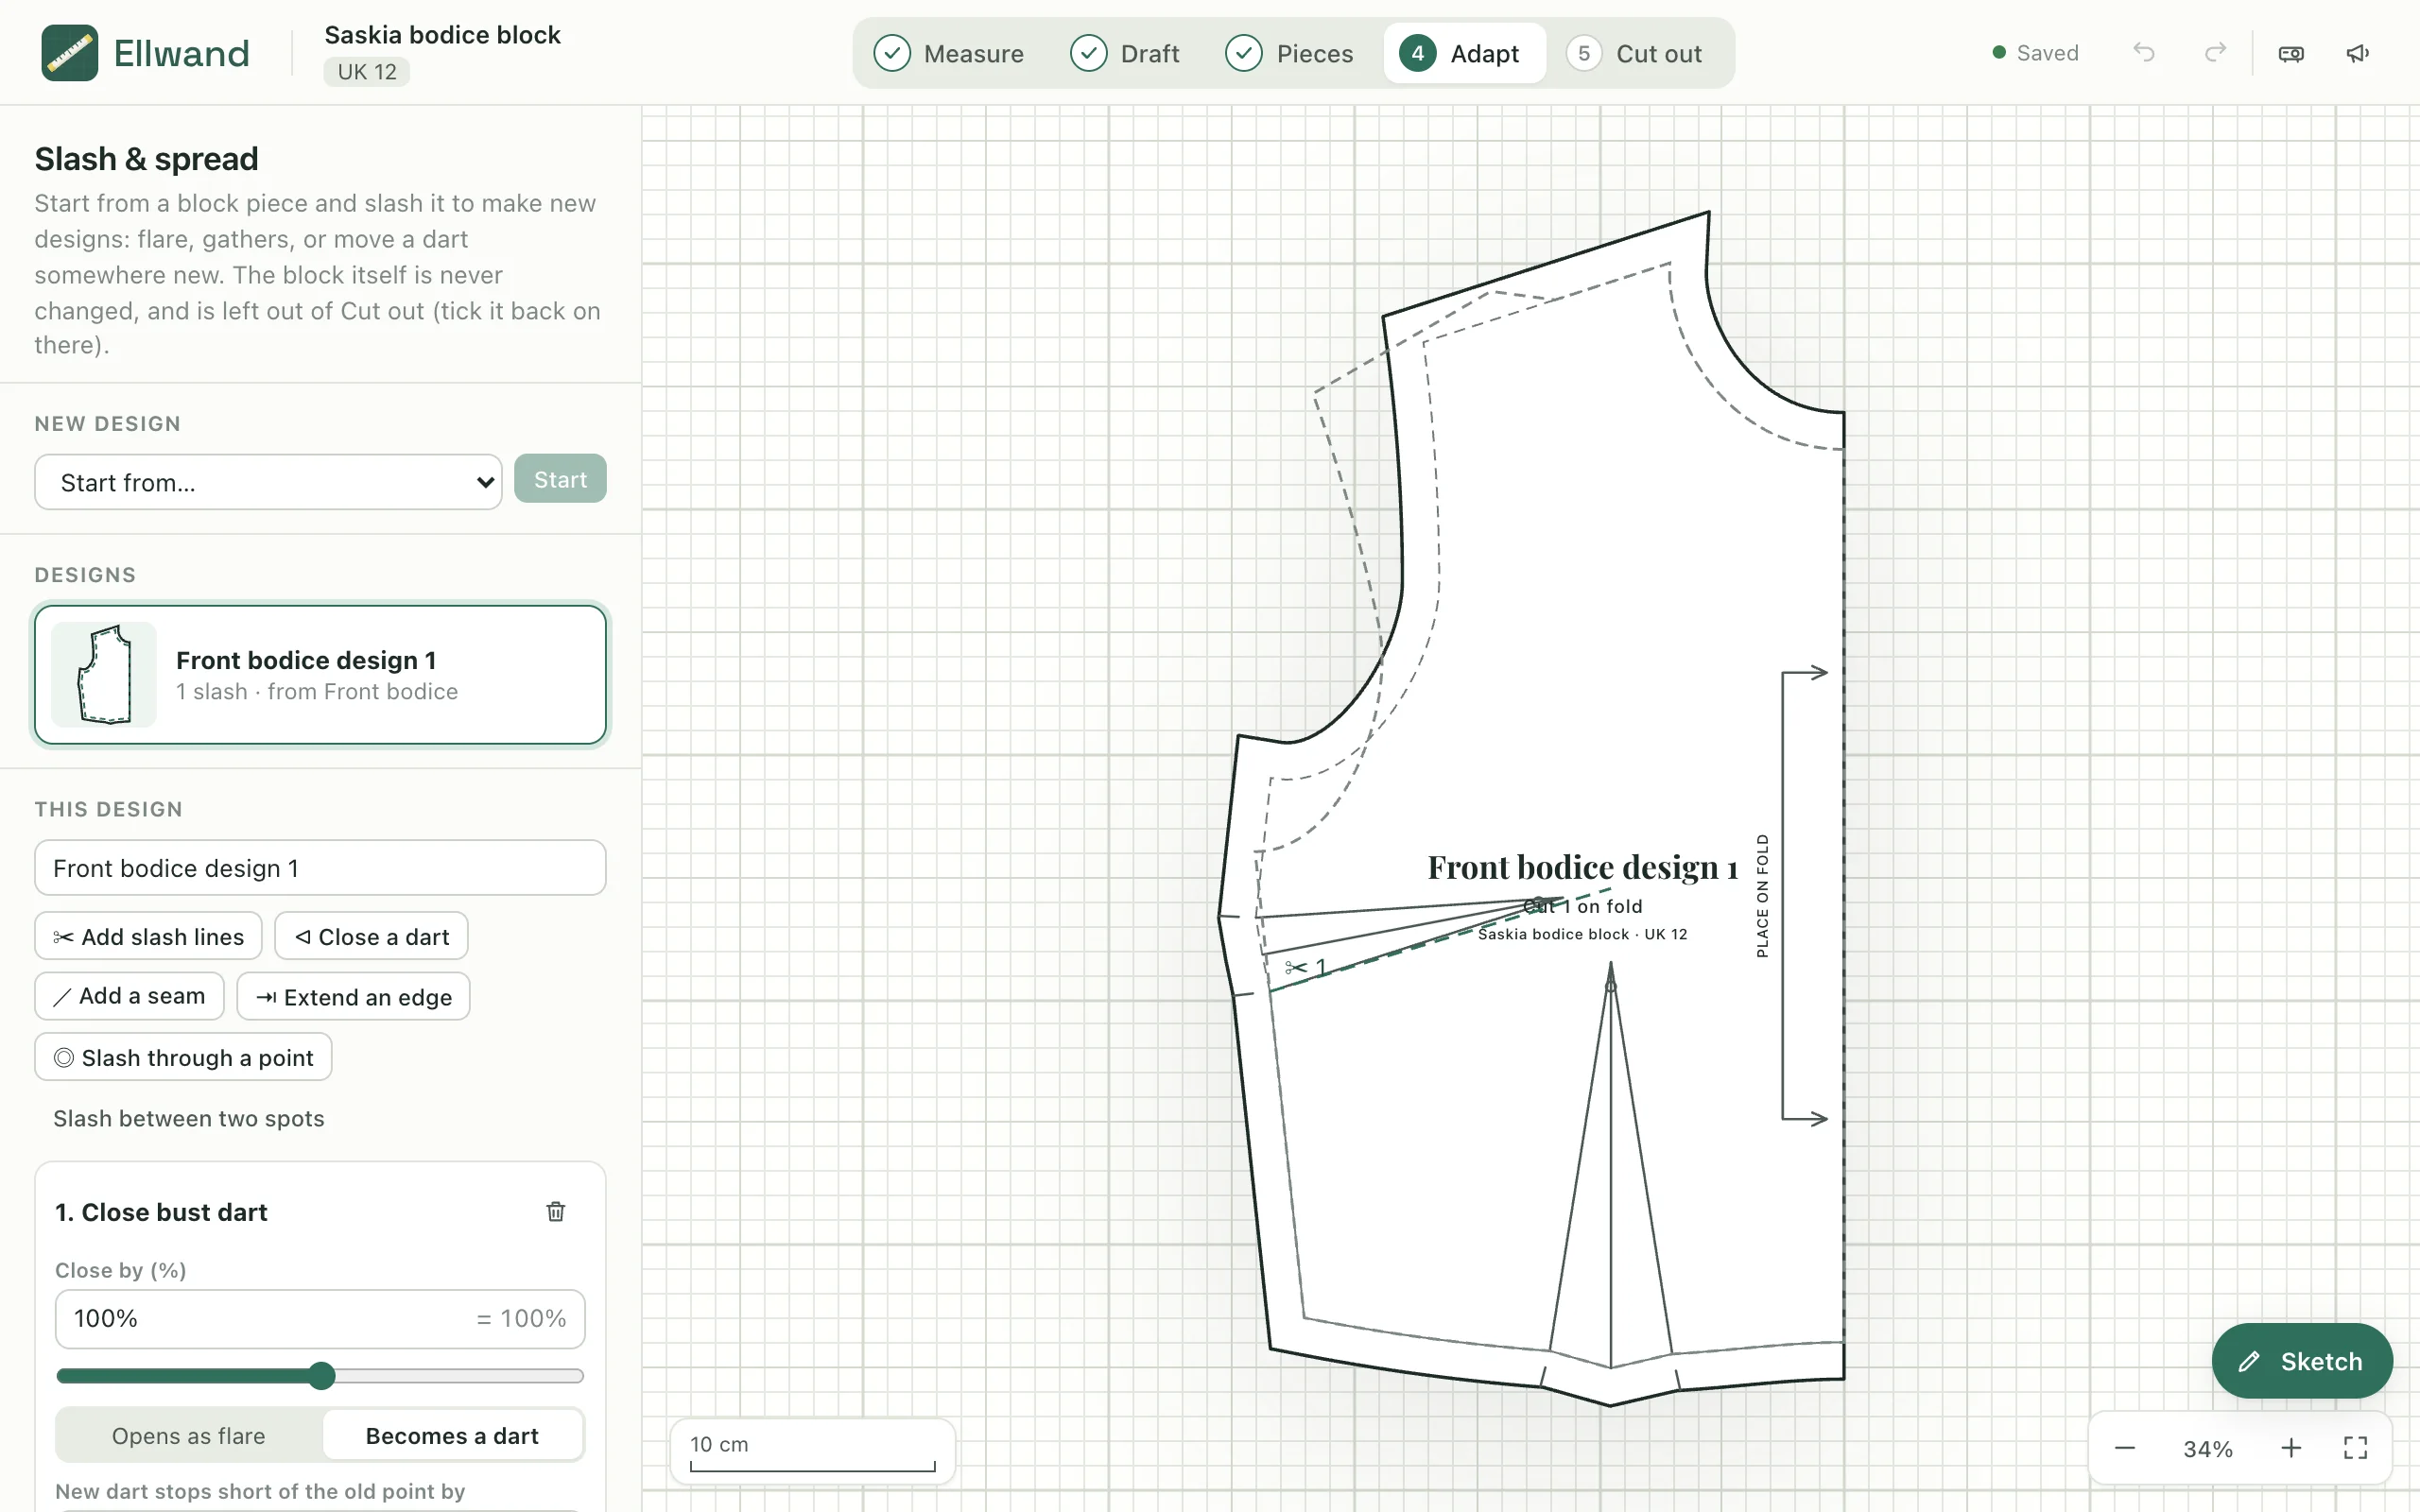This screenshot has height=1512, width=2420.
Task: Select the Opens as flare option
Action: pyautogui.click(x=189, y=1436)
